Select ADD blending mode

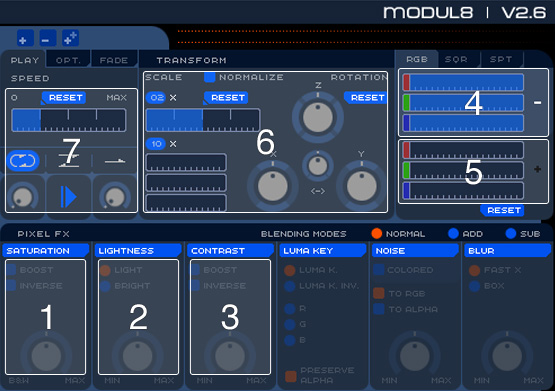point(453,233)
